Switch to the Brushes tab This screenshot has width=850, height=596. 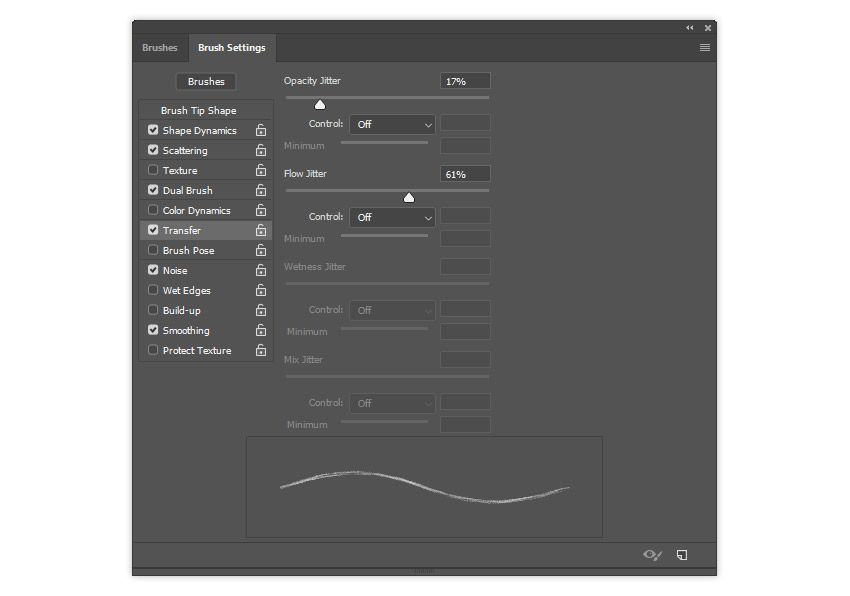(x=160, y=48)
